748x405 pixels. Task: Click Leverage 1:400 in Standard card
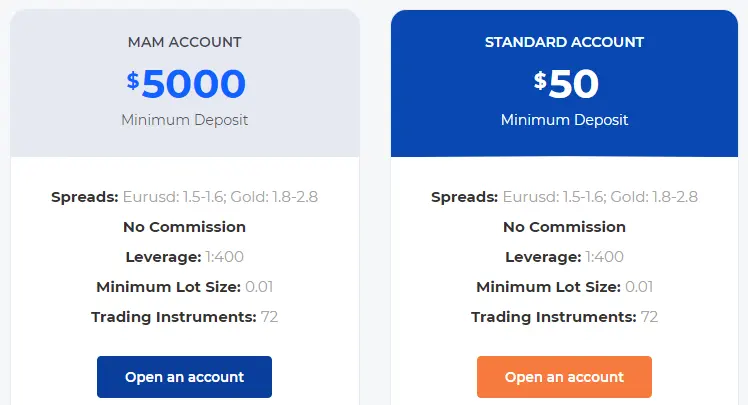[564, 257]
